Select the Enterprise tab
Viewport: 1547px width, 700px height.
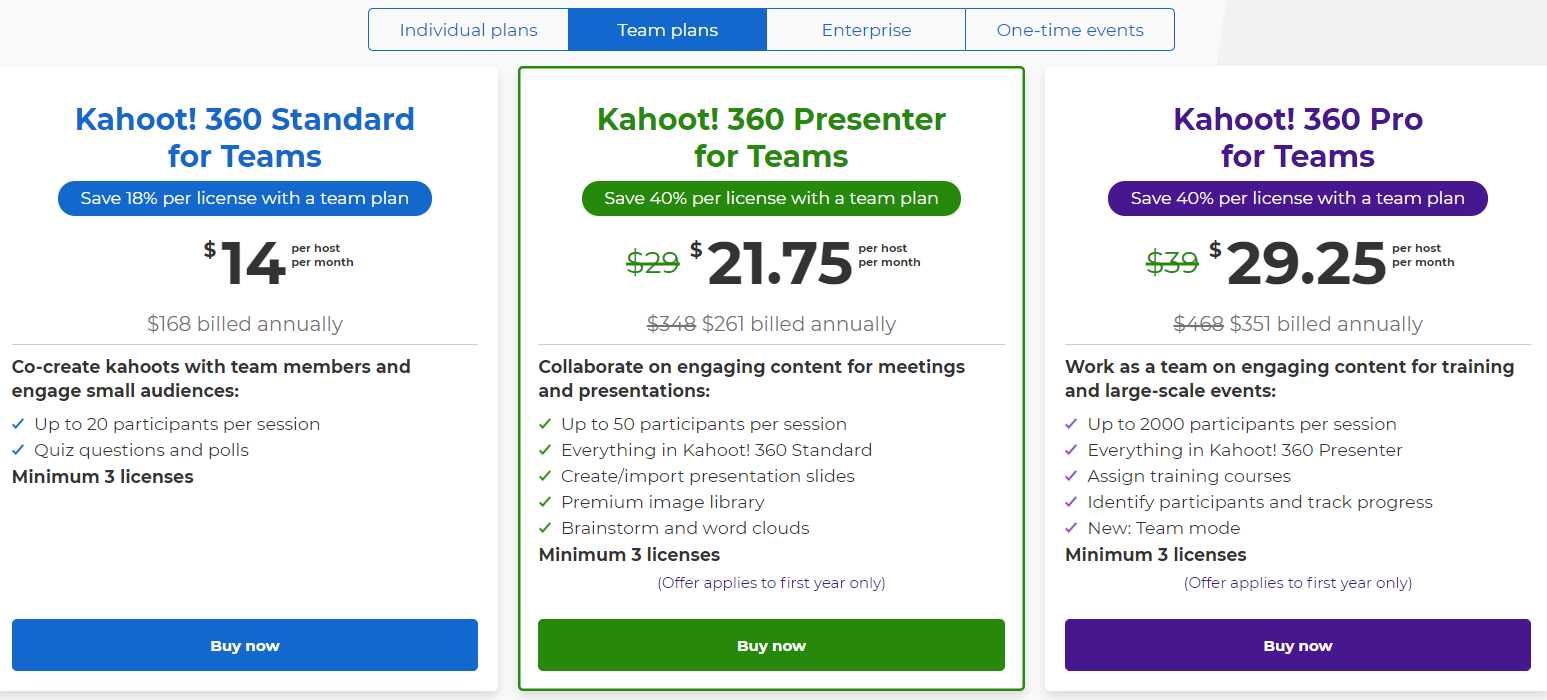(x=866, y=30)
